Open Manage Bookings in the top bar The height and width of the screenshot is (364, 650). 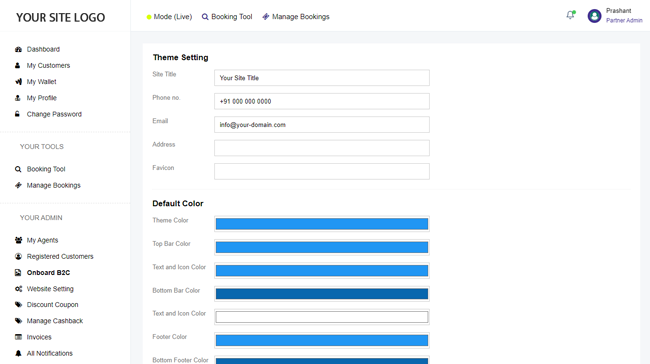[x=296, y=17]
